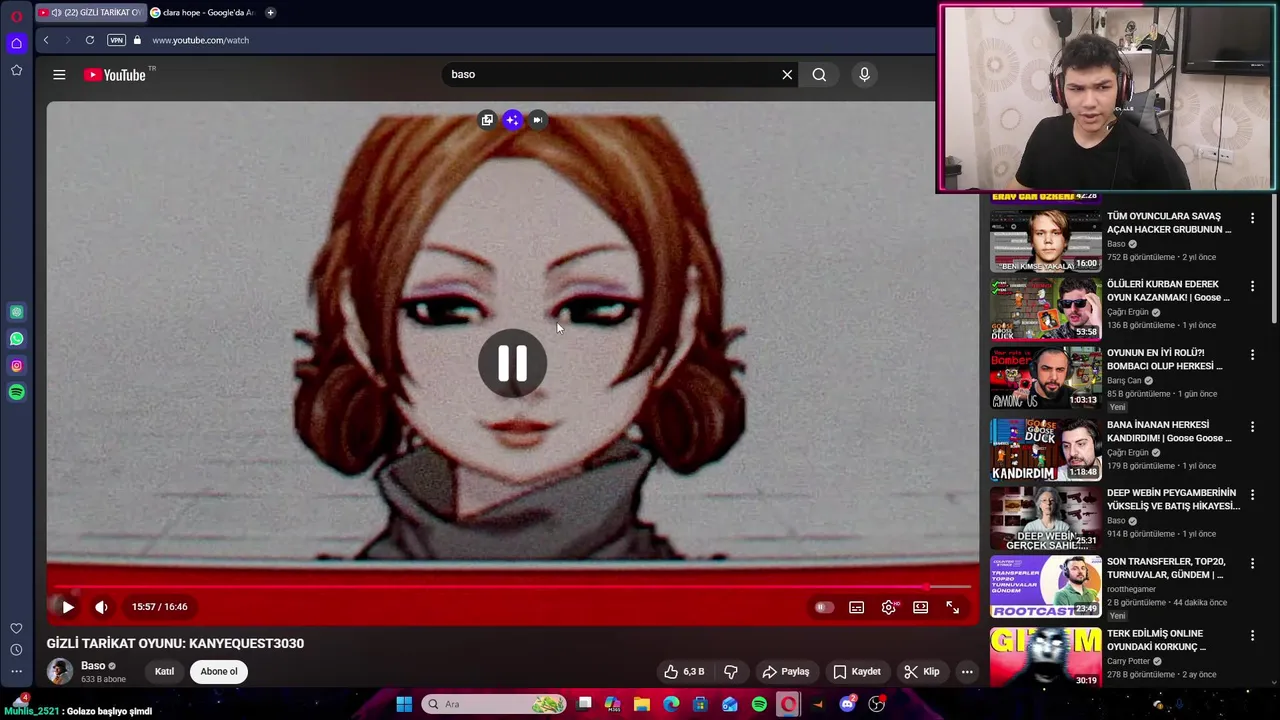This screenshot has height=720, width=1280.
Task: Open the sidebar three-dots more menu
Action: pyautogui.click(x=16, y=672)
